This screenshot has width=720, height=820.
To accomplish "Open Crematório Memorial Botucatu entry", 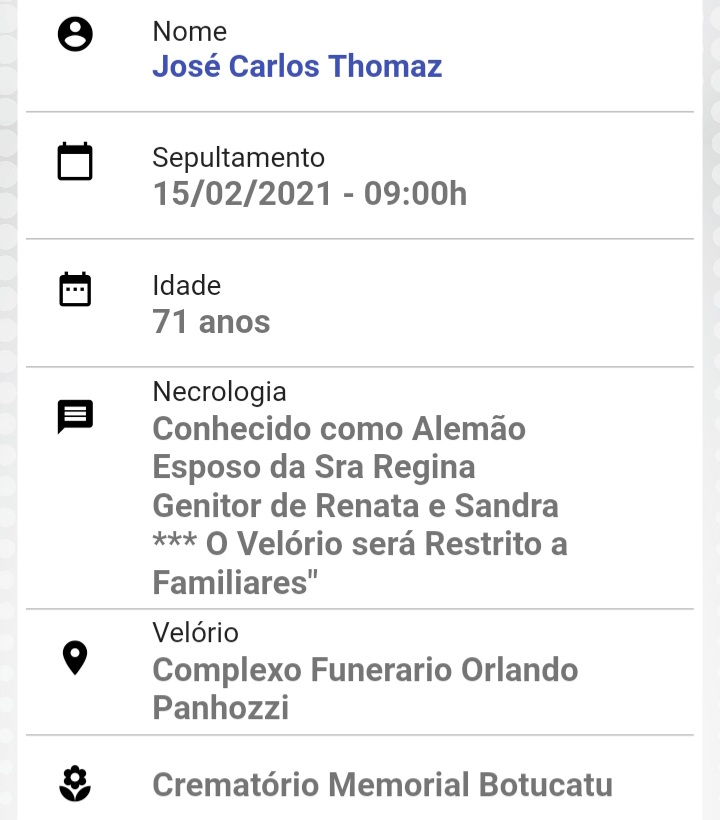I will [382, 784].
